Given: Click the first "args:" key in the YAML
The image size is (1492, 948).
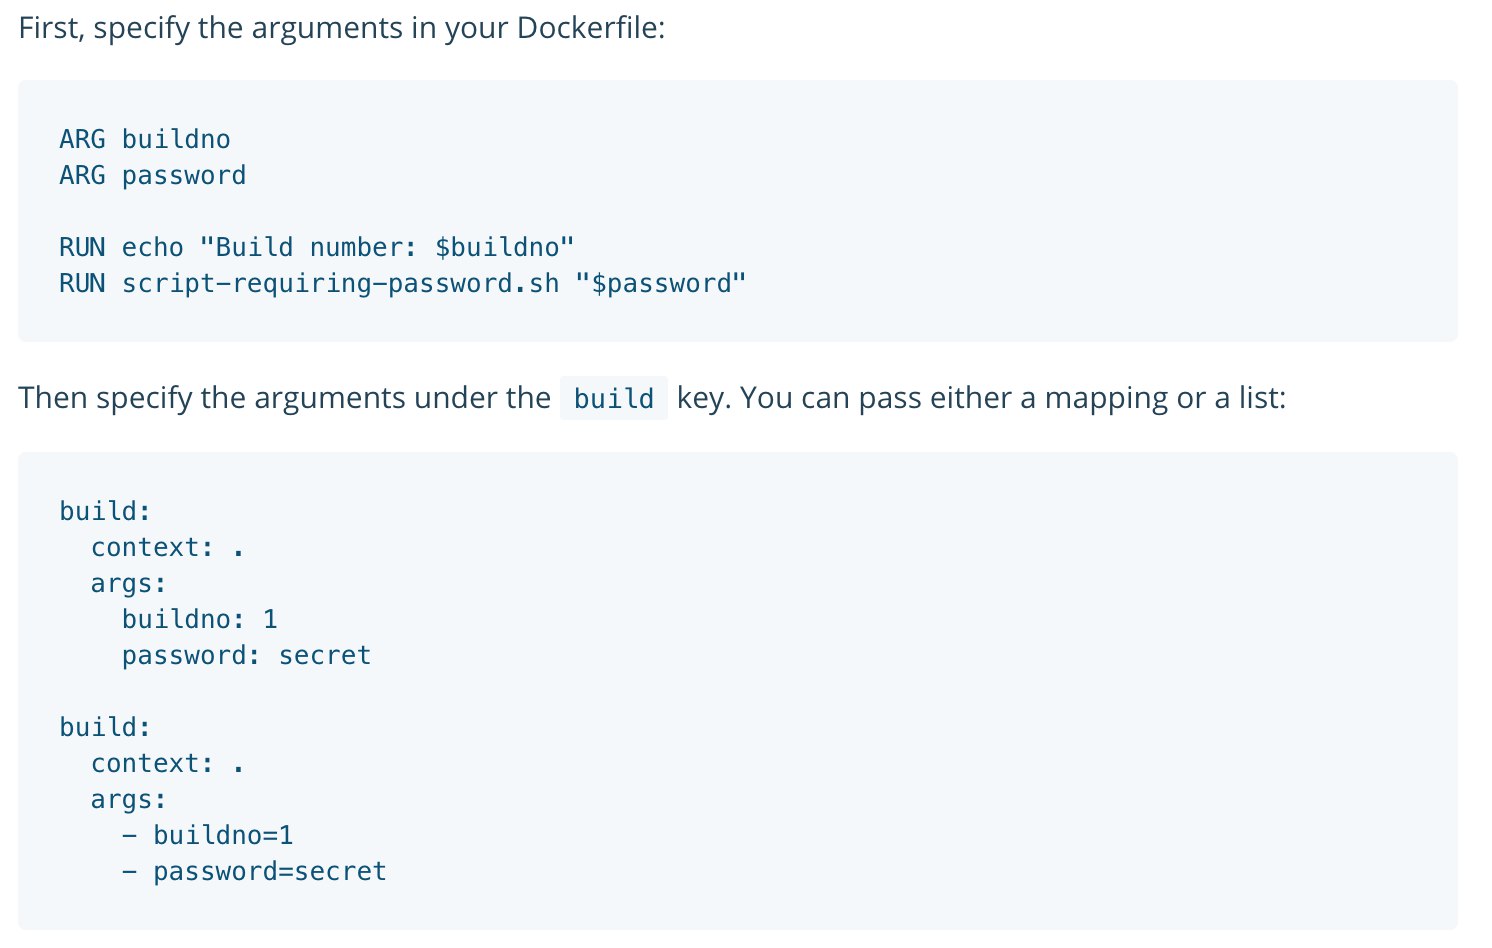Looking at the screenshot, I should [x=128, y=583].
